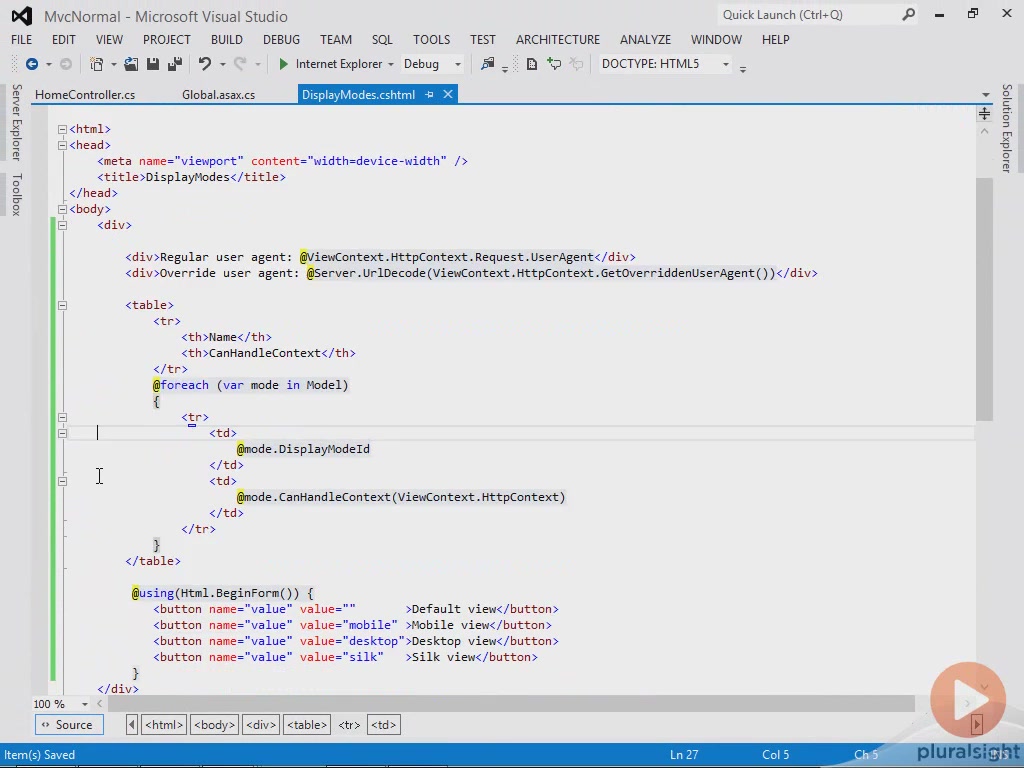Click the split editor handle above scrollbar
1024x768 pixels.
[984, 114]
